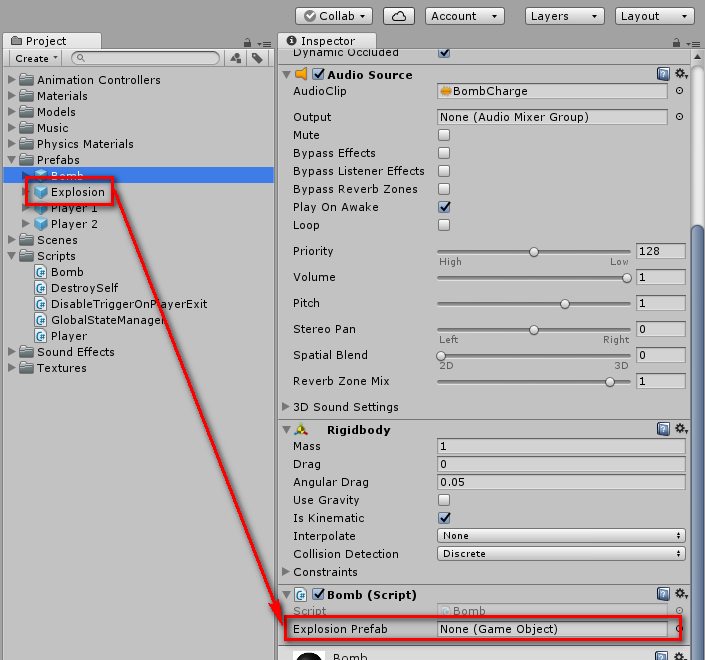
Task: Open the Collision Detection dropdown
Action: pos(561,553)
